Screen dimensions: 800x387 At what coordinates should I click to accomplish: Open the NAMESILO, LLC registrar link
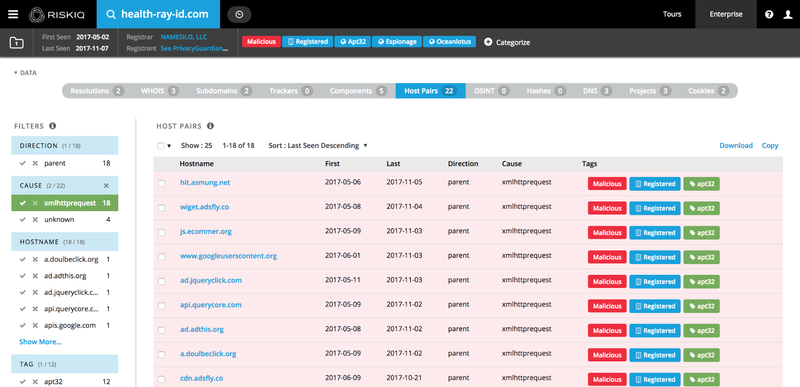pos(184,37)
